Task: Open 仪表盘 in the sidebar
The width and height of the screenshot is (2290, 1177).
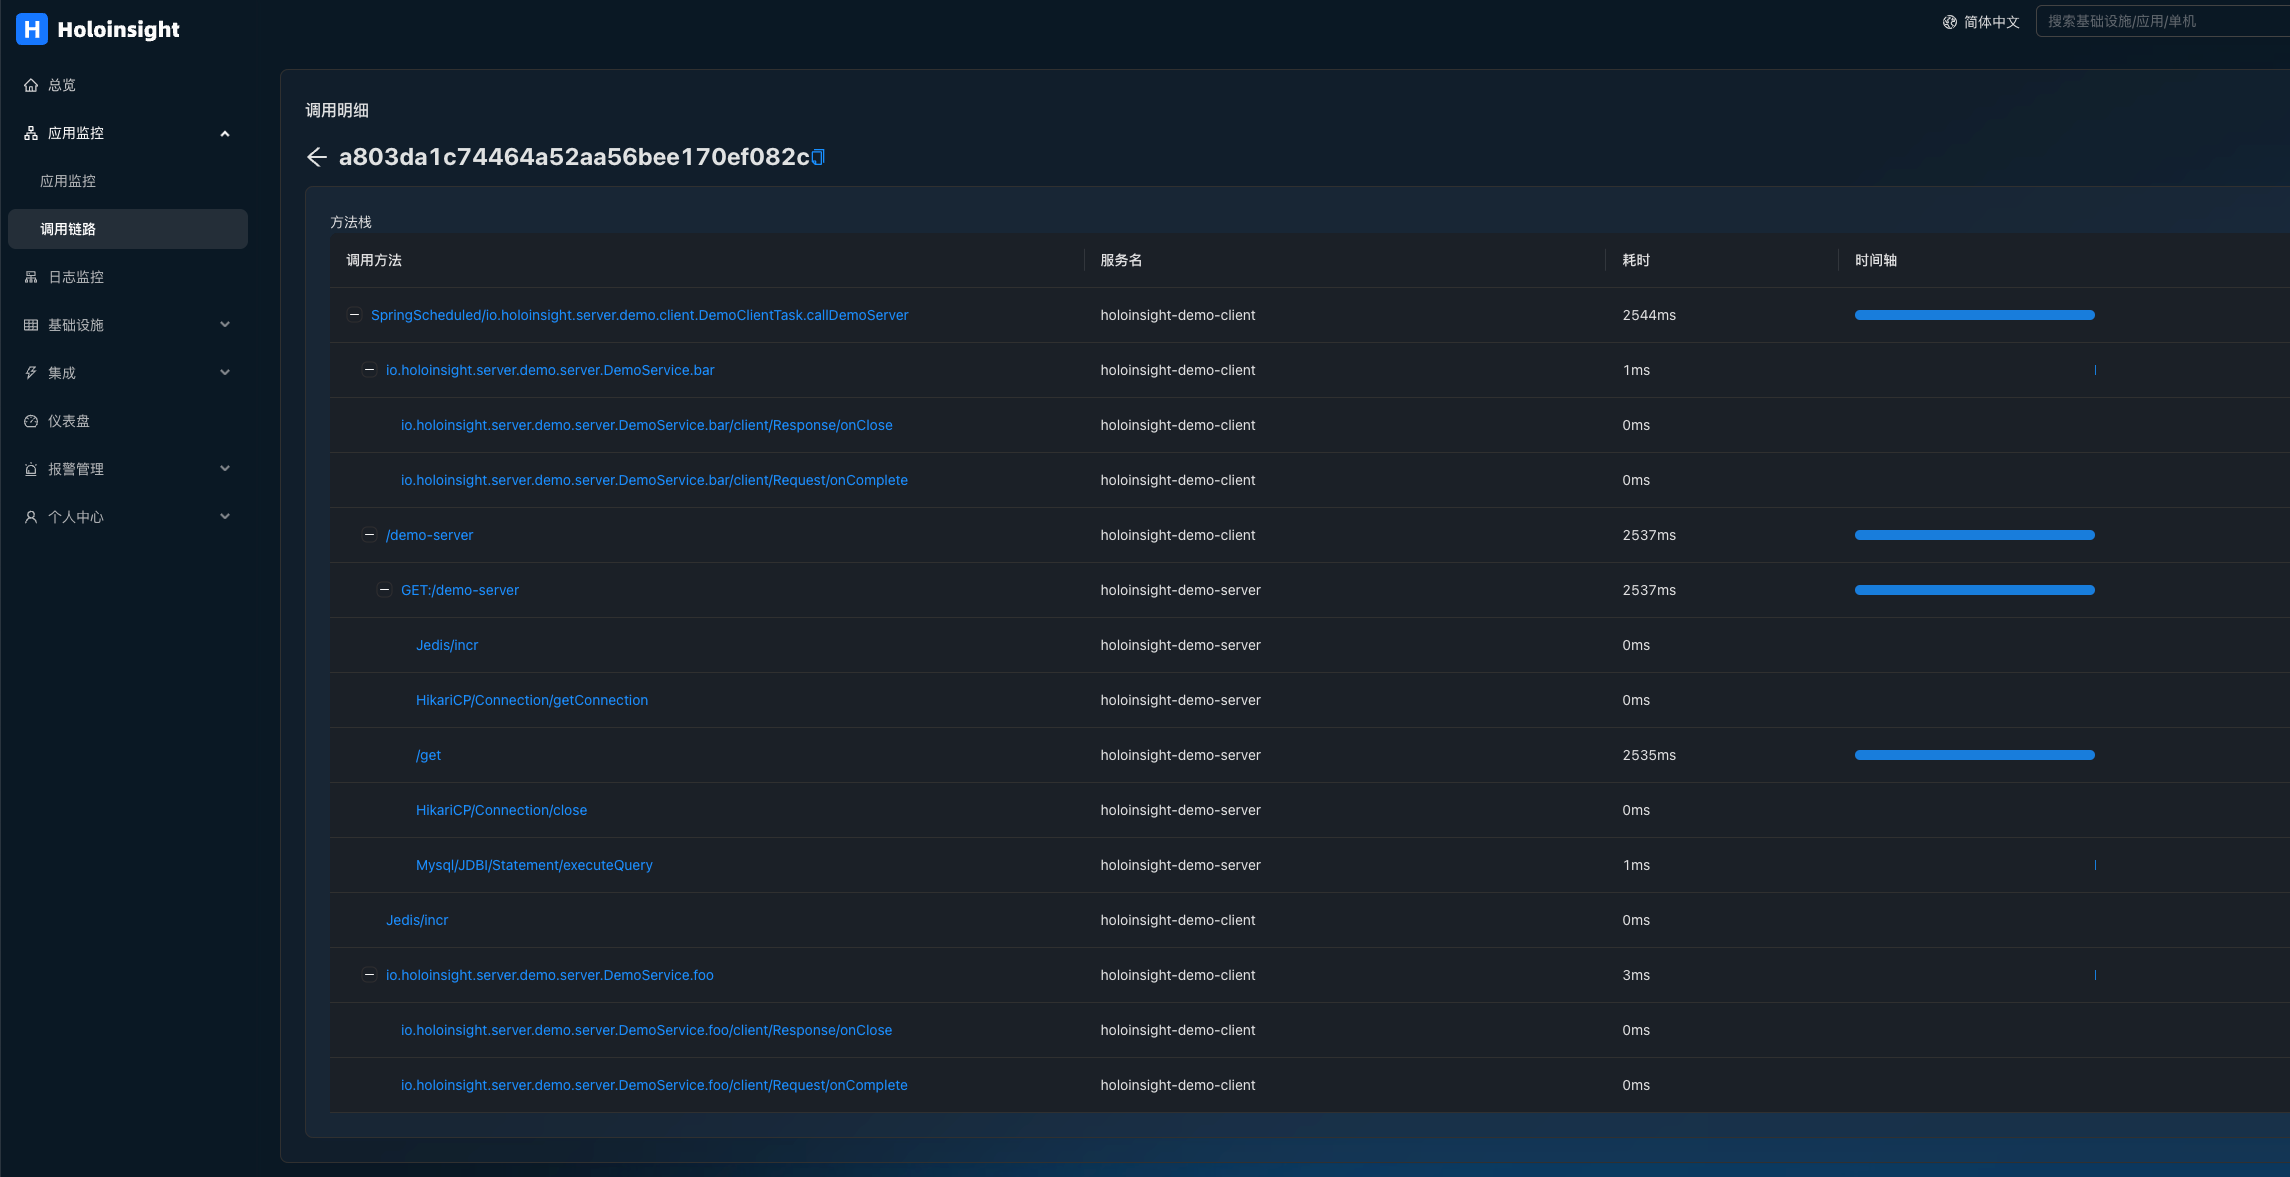Action: pyautogui.click(x=69, y=421)
